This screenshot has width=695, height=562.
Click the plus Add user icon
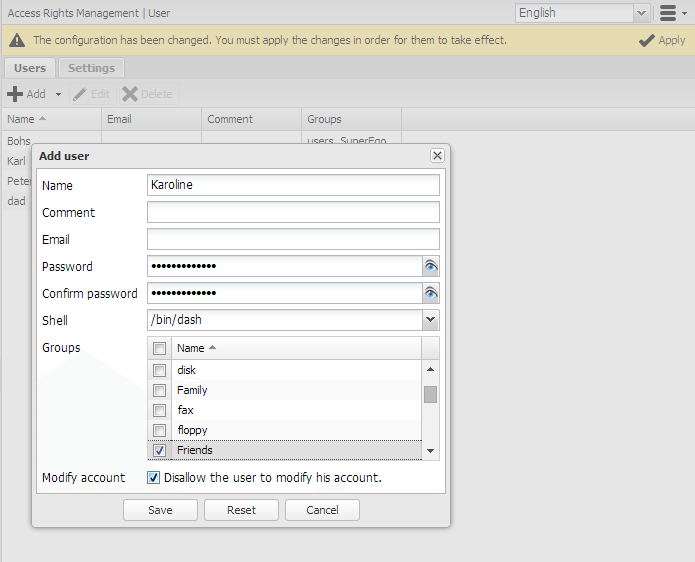(15, 94)
